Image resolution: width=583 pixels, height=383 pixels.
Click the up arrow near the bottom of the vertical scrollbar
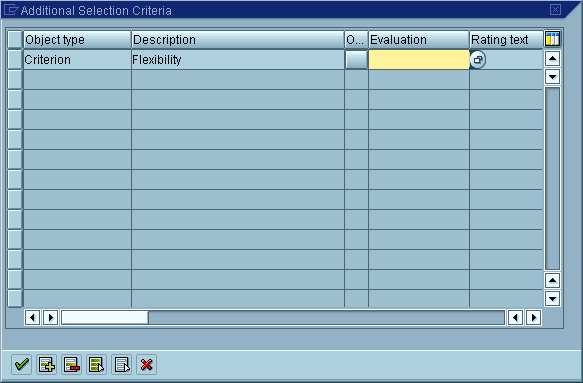pos(553,280)
